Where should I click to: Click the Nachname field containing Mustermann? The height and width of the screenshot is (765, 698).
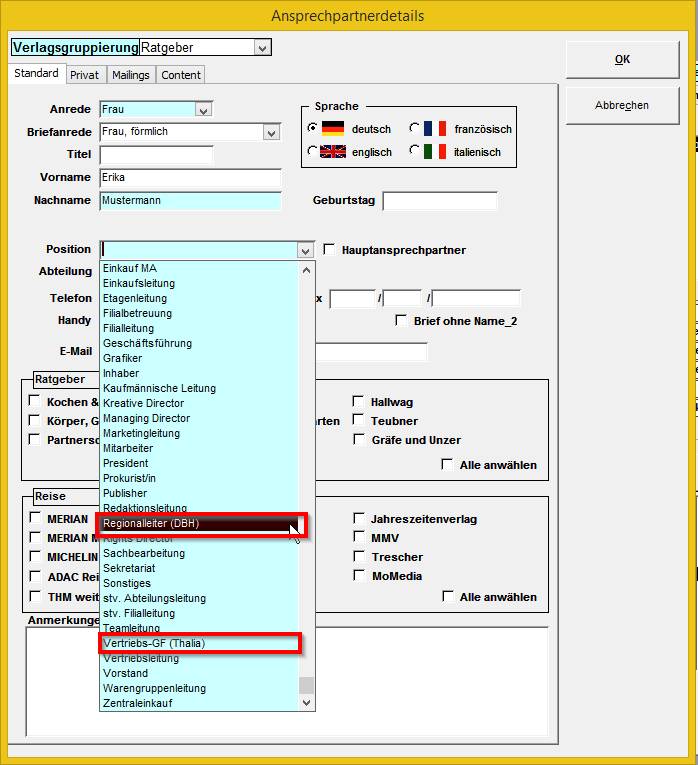[190, 201]
